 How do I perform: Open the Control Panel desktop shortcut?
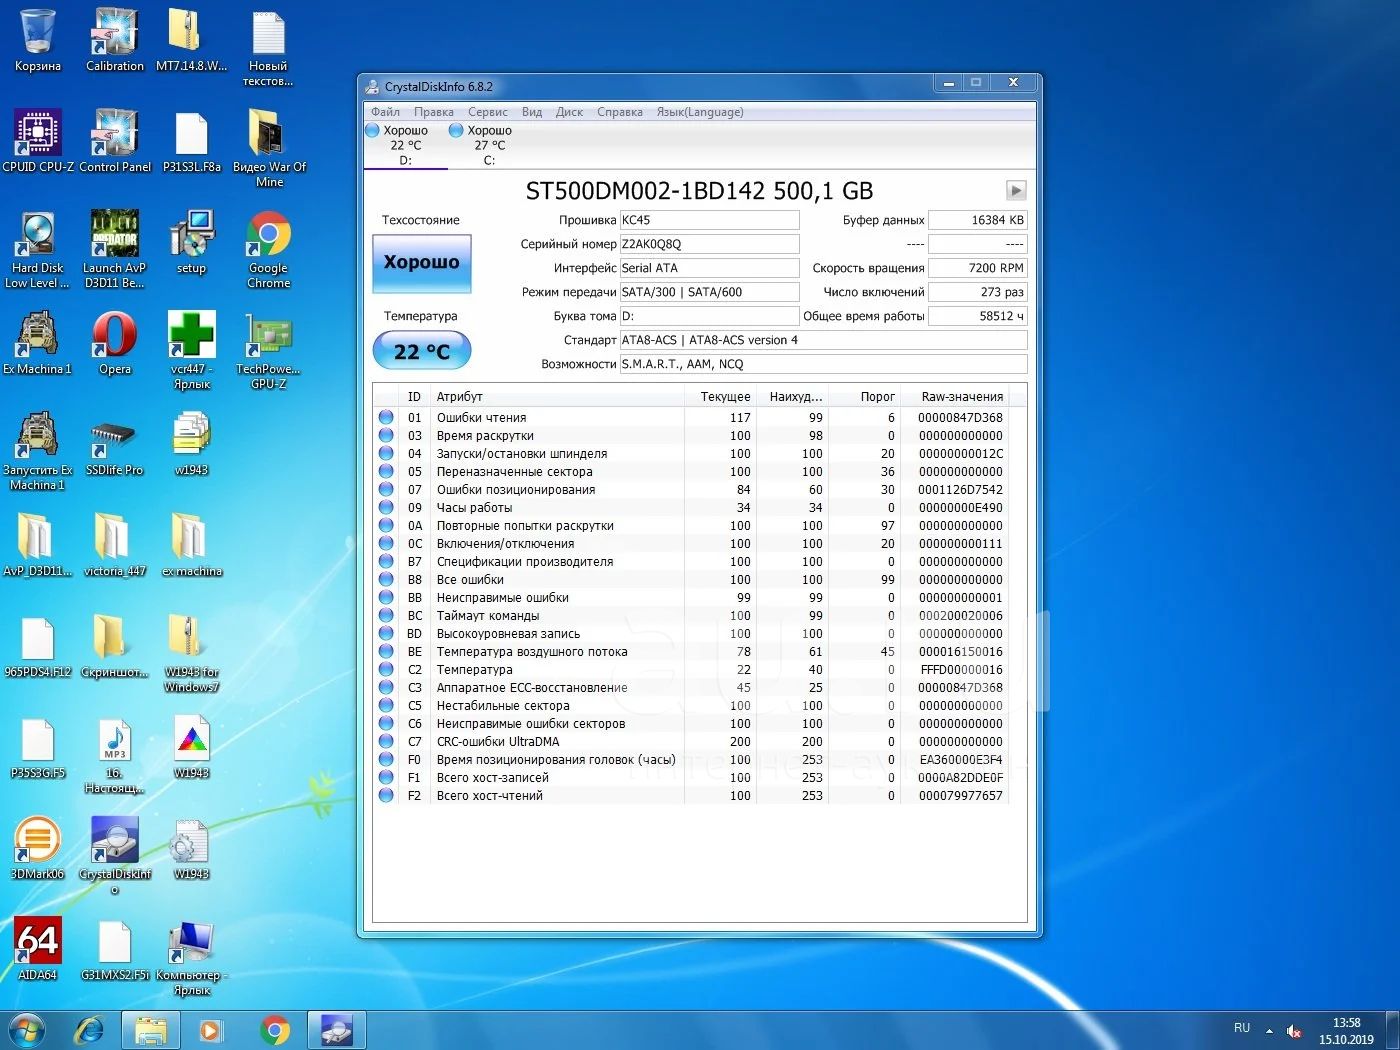[115, 141]
